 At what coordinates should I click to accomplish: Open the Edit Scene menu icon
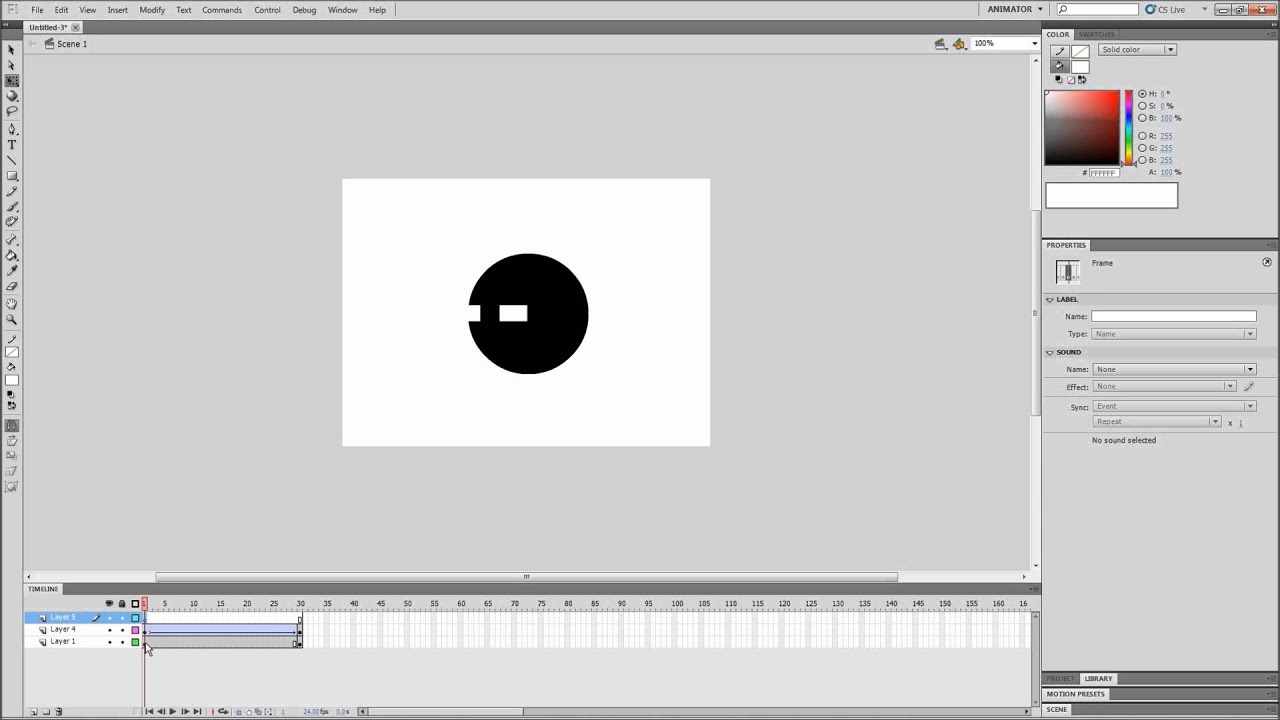coord(940,44)
